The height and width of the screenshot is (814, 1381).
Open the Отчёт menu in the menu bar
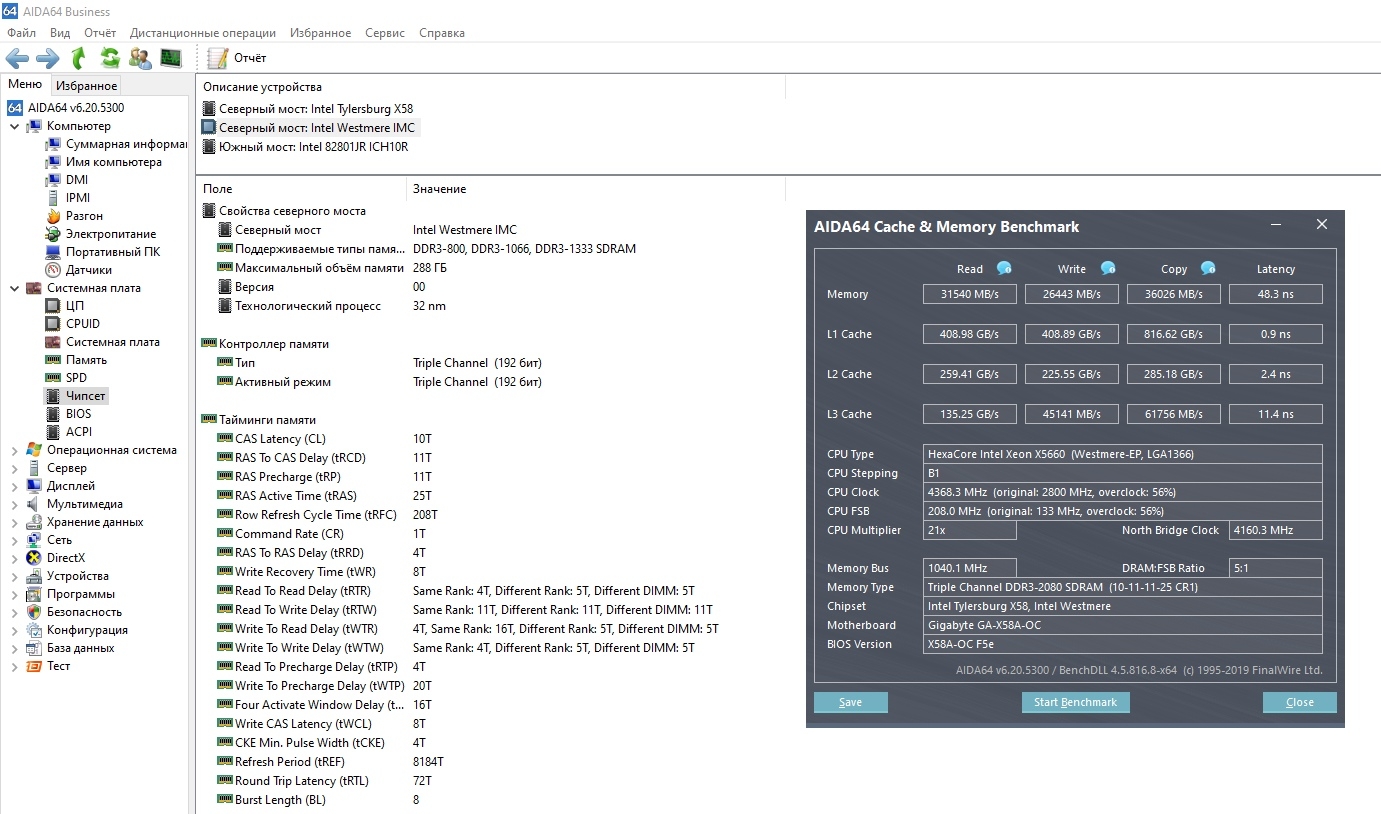[100, 33]
